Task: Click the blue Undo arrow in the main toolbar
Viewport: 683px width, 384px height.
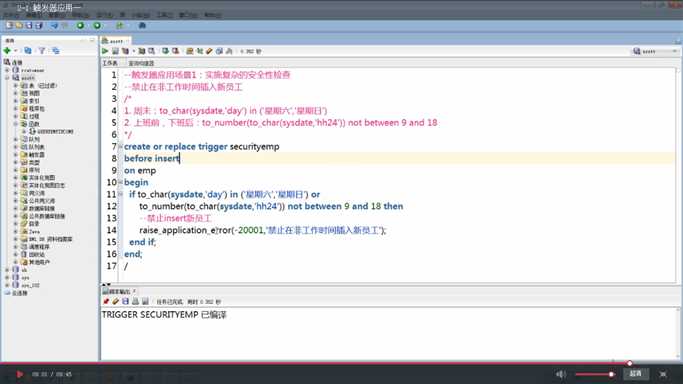Action: [x=54, y=26]
